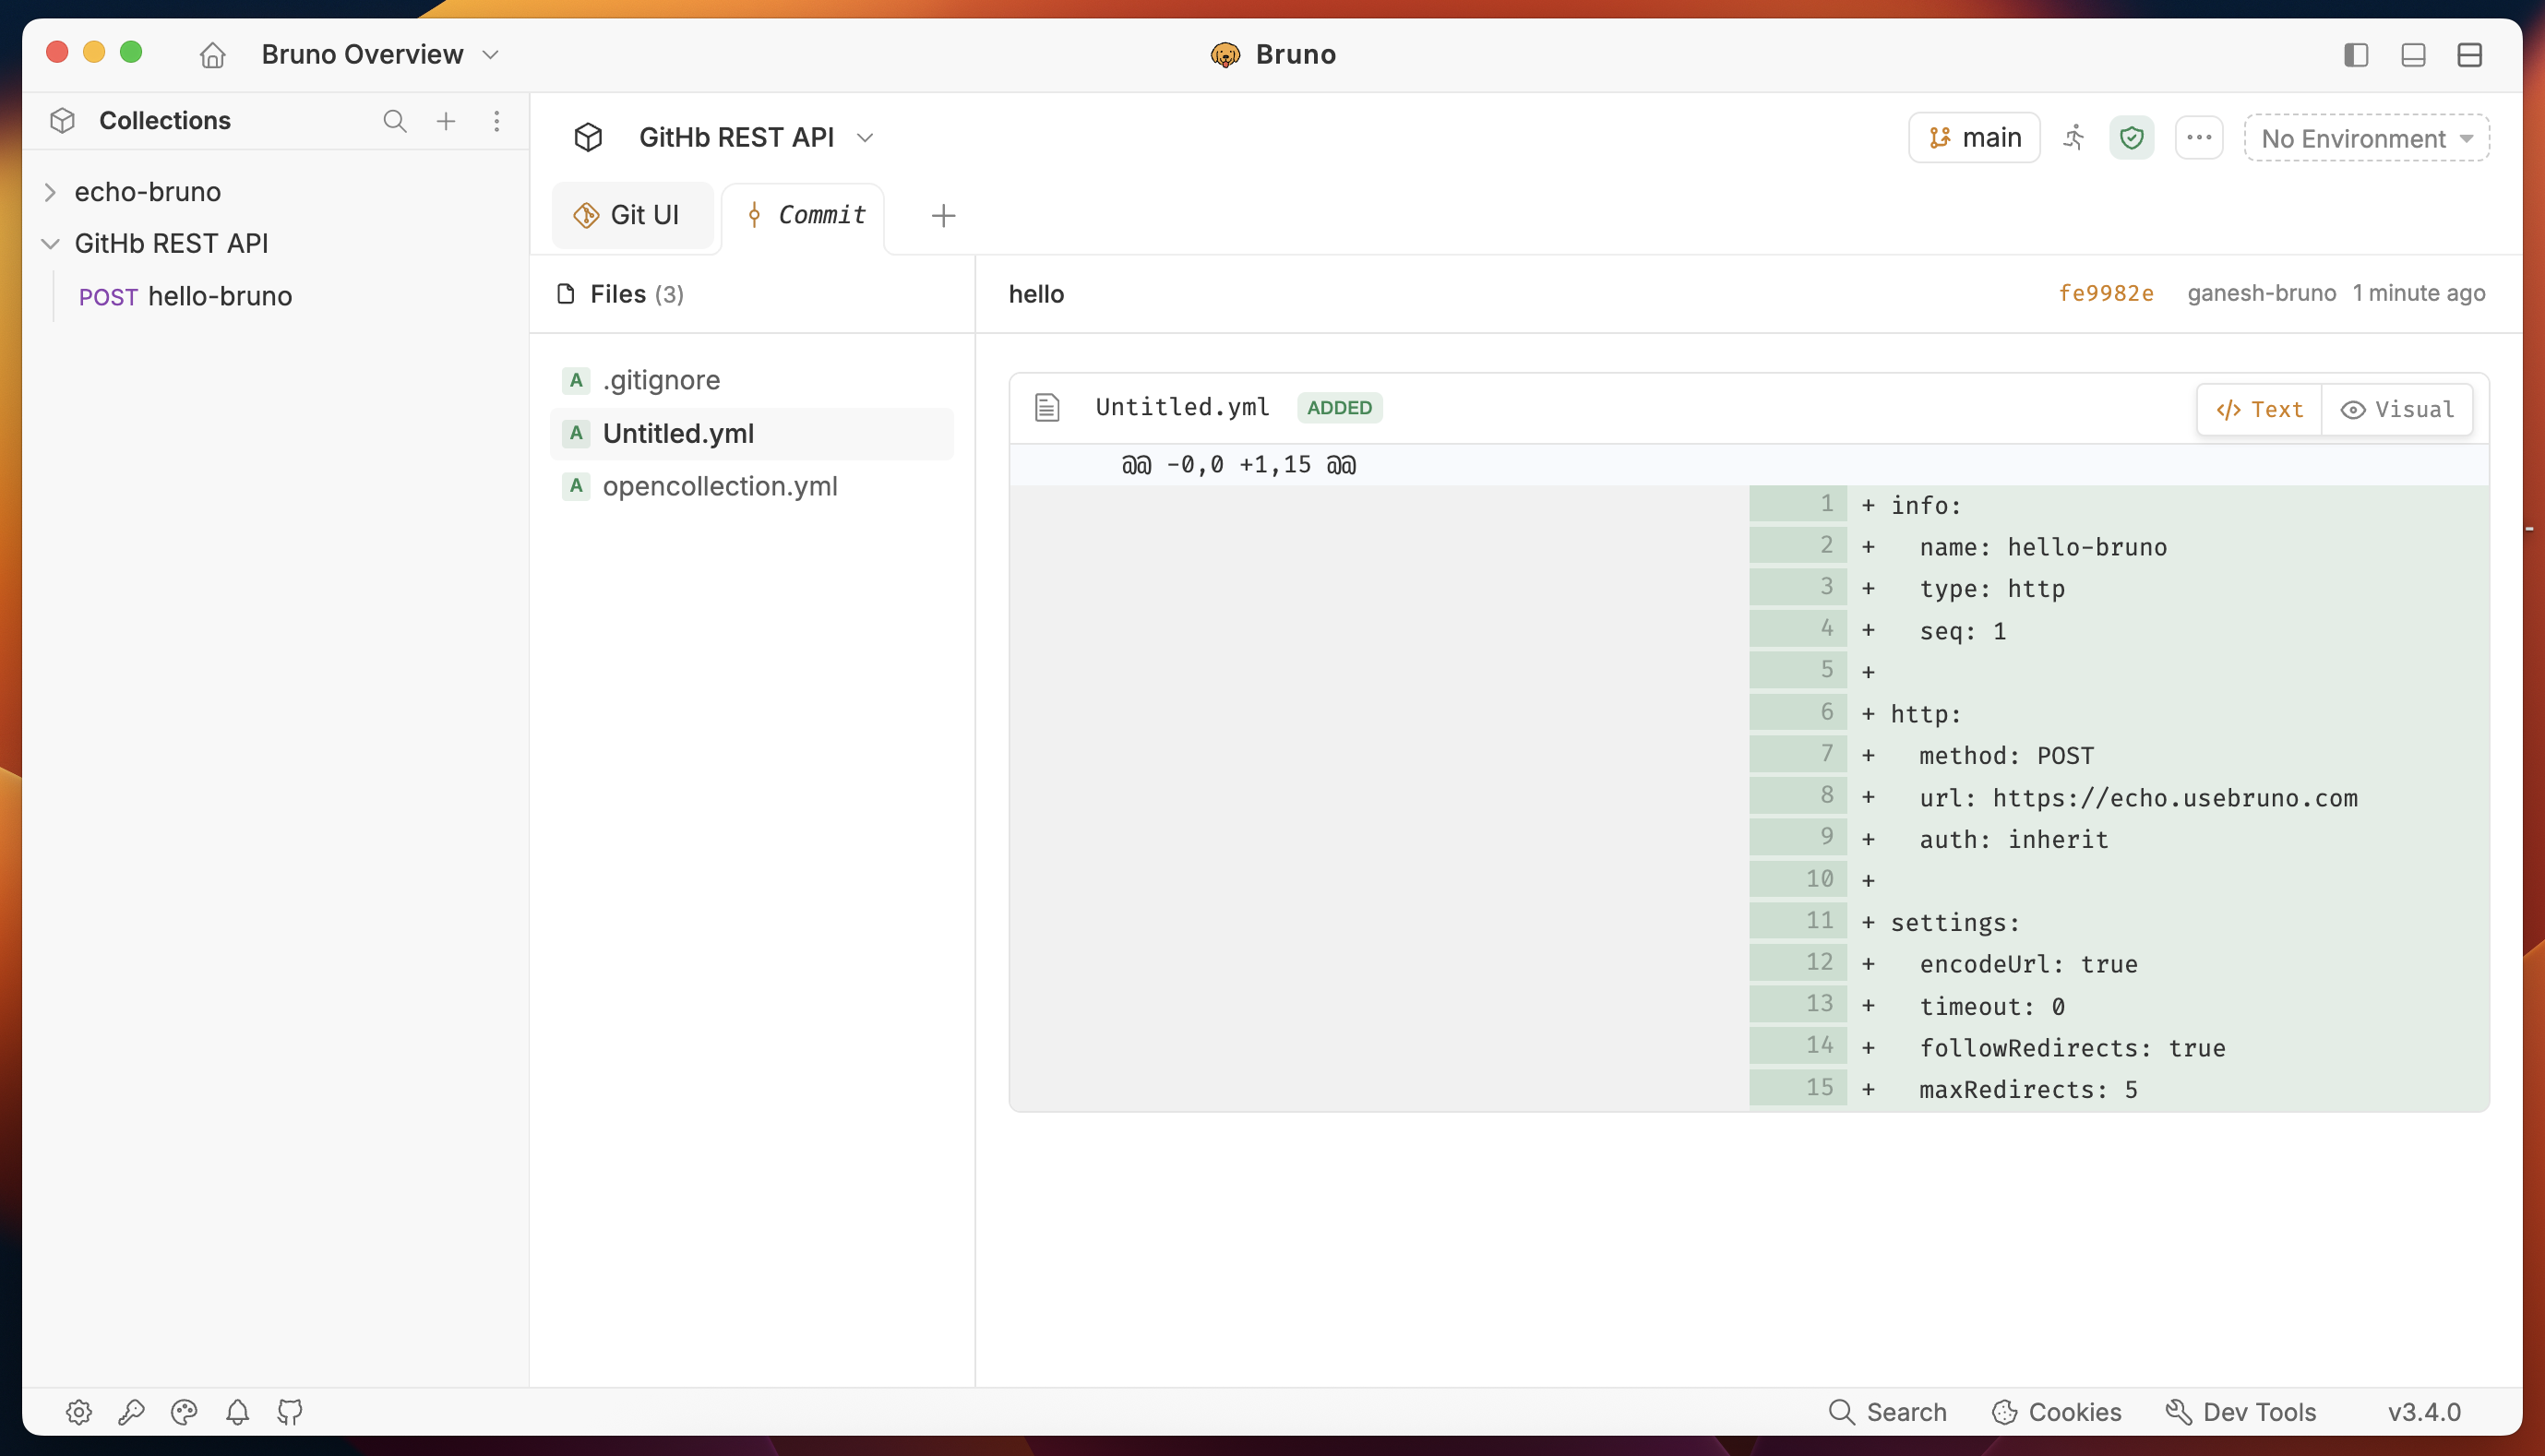The height and width of the screenshot is (1456, 2545).
Task: Open the collection runner icon
Action: (2075, 137)
